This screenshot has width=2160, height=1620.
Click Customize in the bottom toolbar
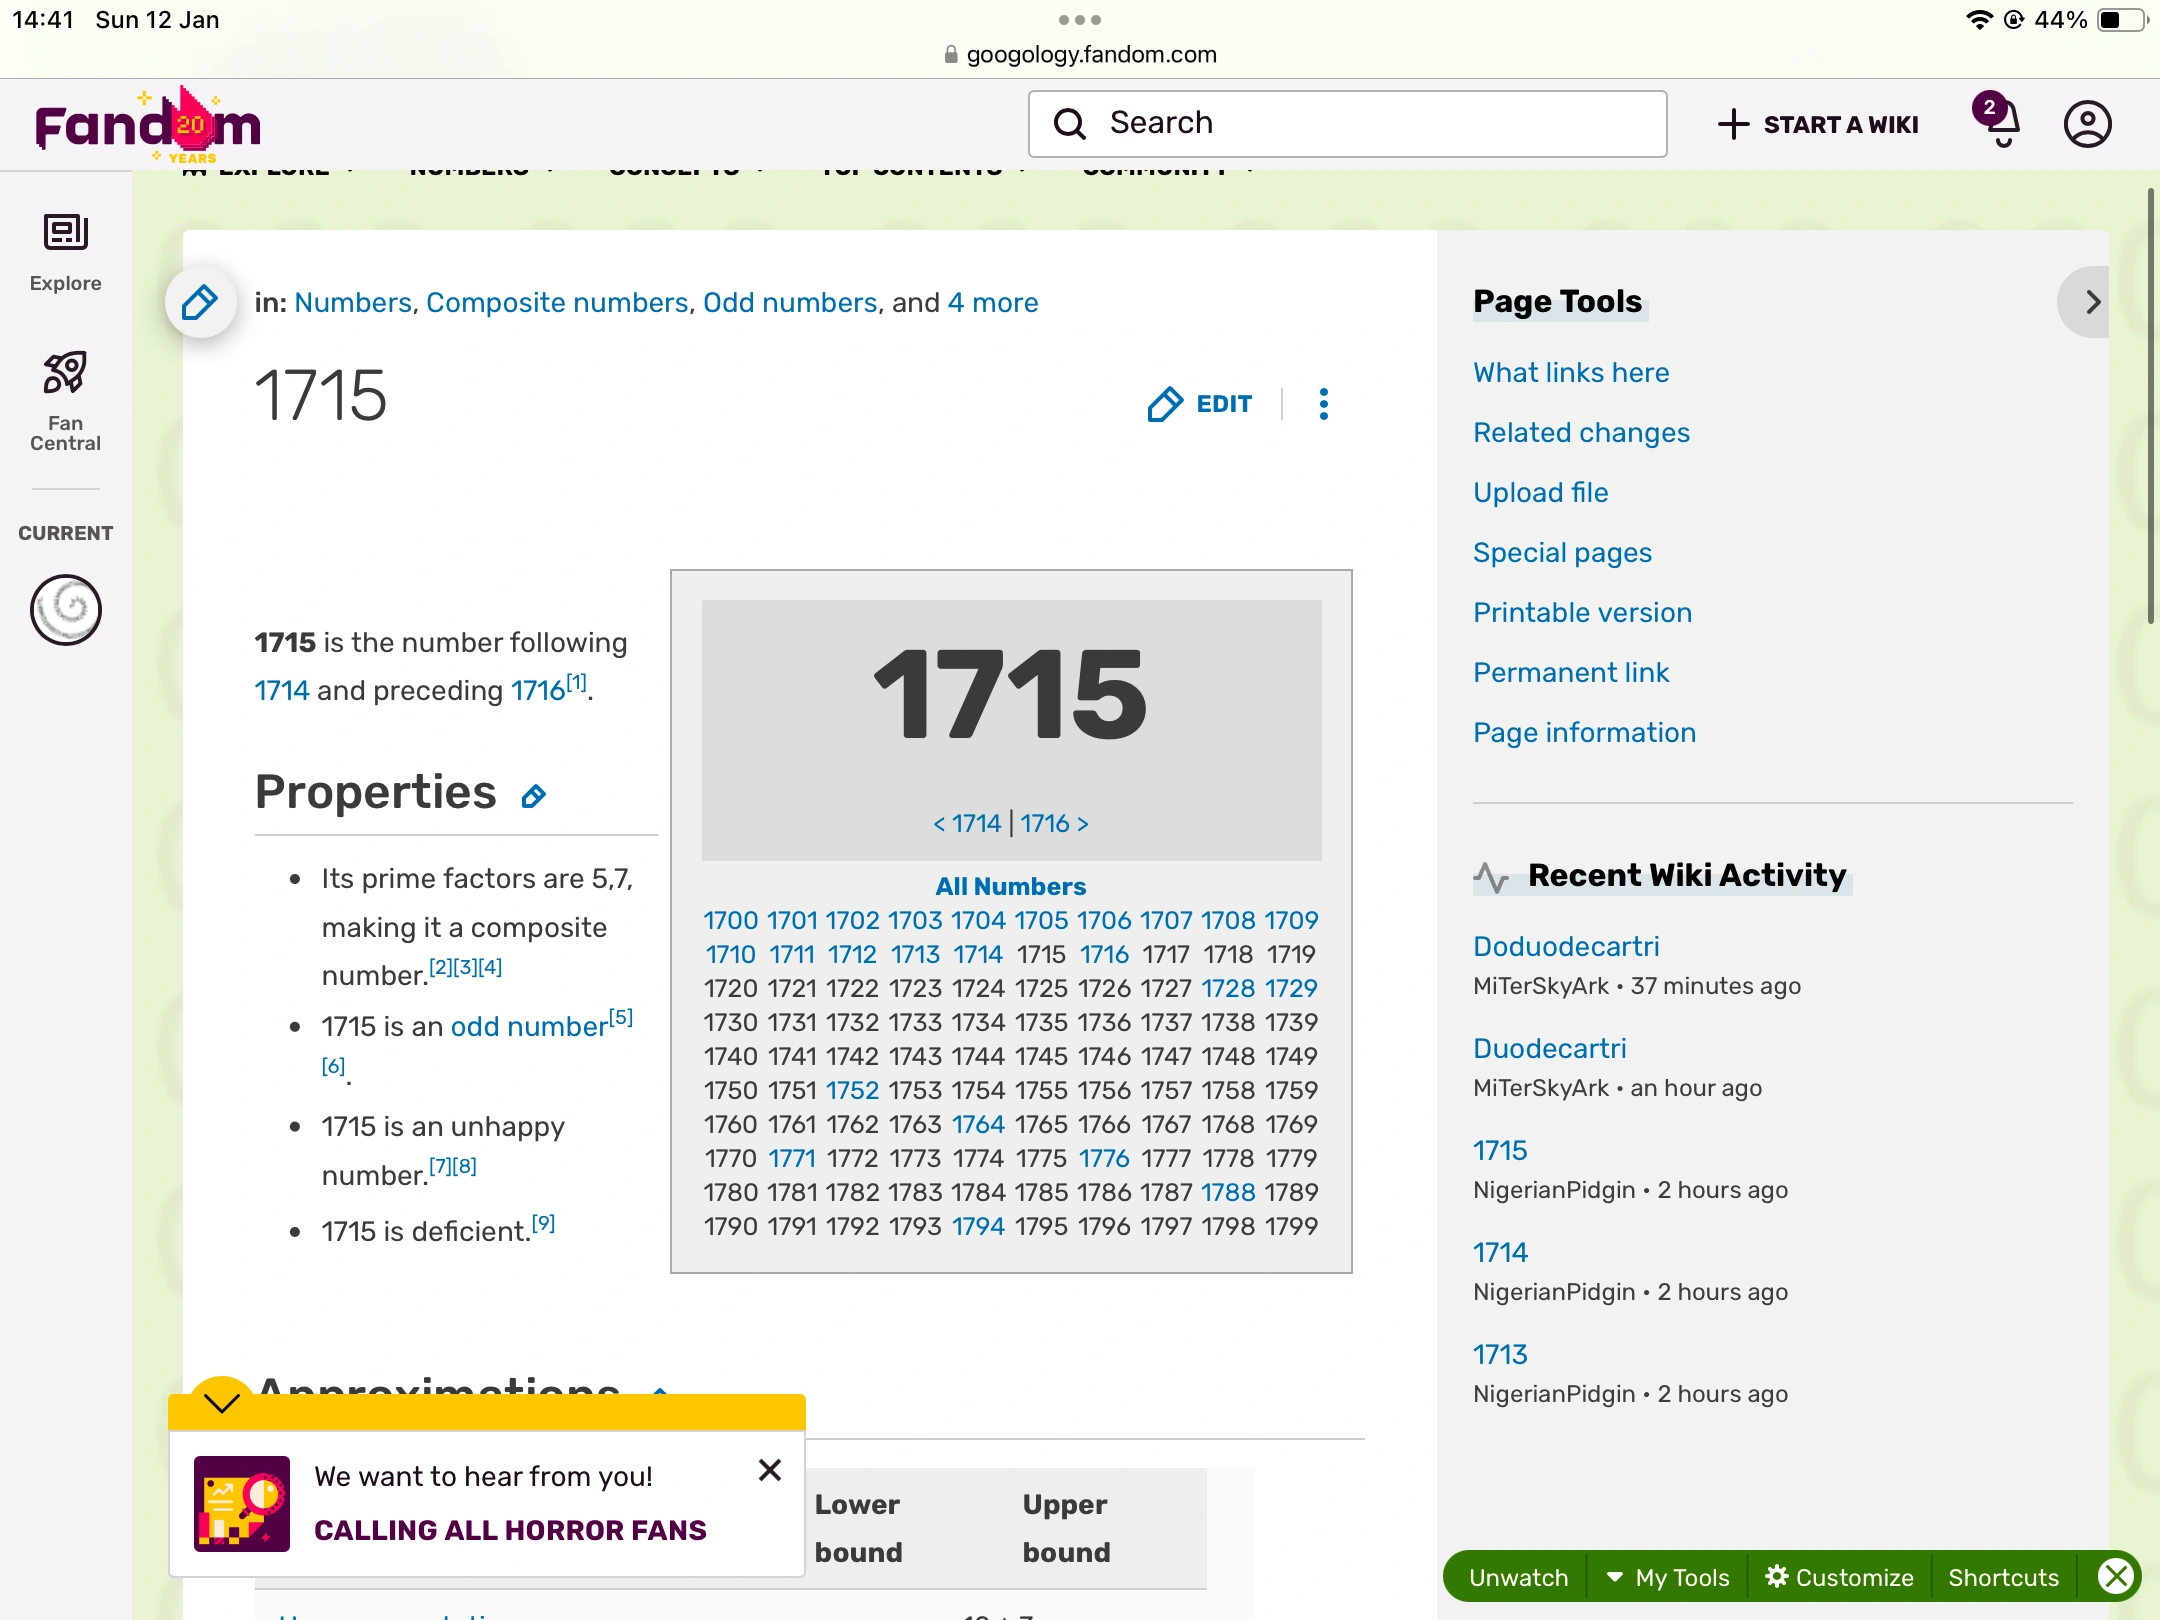[1840, 1577]
